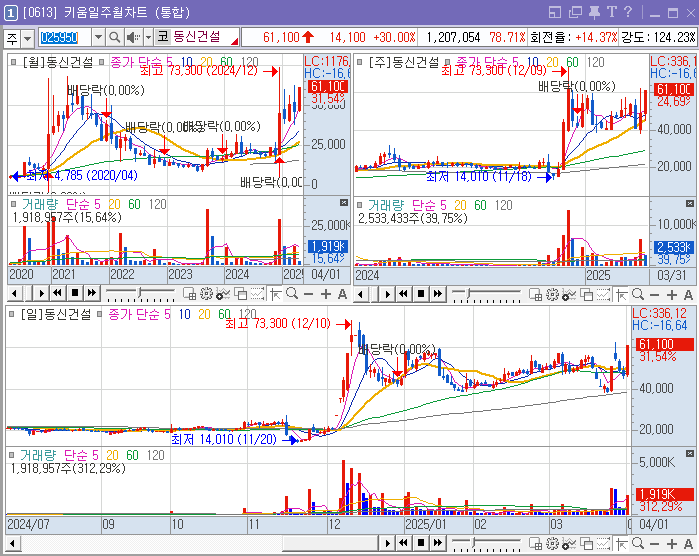
Task: Click the monthly chart stop button
Action: point(75,293)
